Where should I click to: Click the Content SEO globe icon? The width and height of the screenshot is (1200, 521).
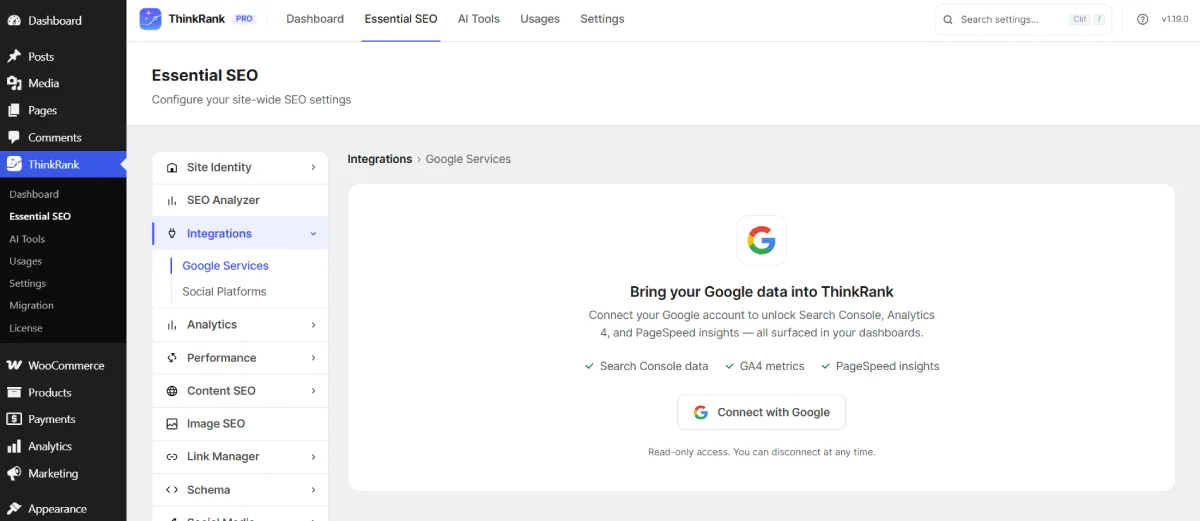[x=172, y=390]
